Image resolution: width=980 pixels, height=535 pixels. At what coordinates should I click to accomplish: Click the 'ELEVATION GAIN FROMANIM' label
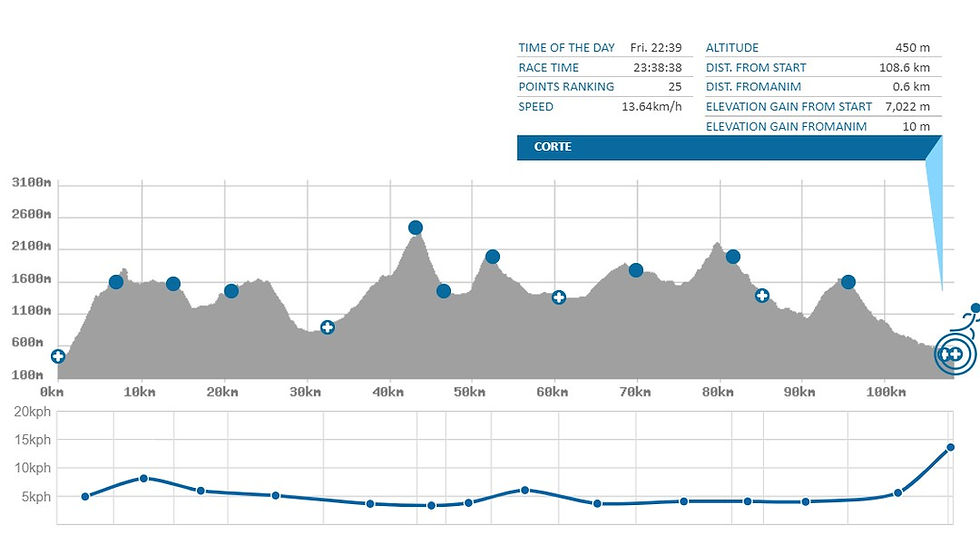pos(786,127)
